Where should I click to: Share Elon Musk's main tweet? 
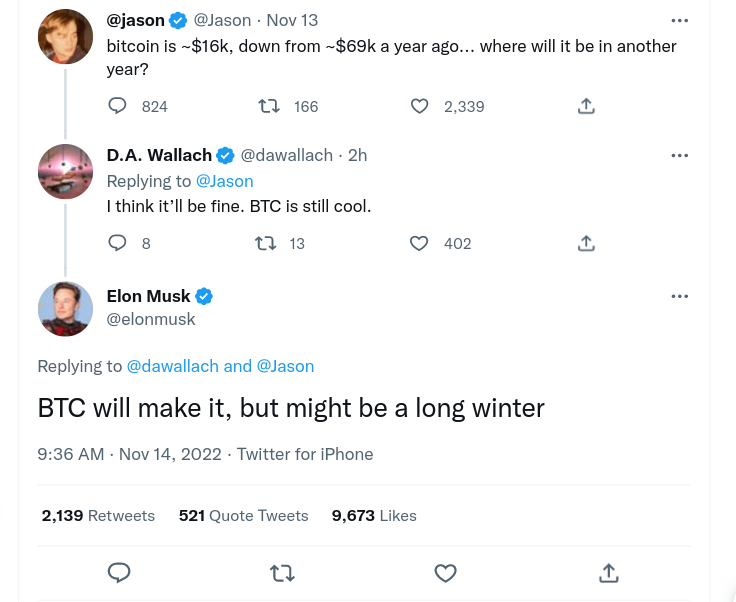[x=609, y=573]
